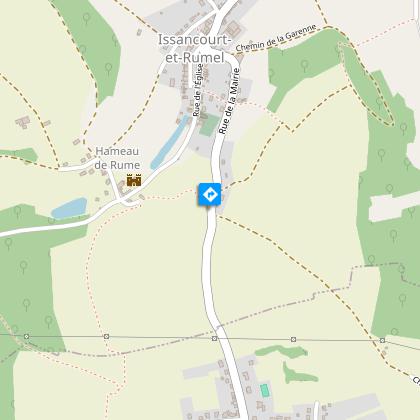Select the cut-off street label at map edge
420x420 pixels.
(x=416, y=381)
